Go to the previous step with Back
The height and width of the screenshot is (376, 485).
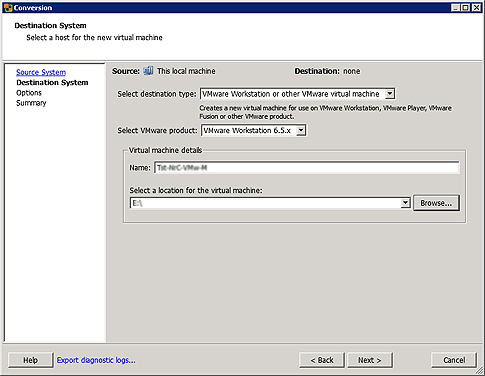(322, 360)
